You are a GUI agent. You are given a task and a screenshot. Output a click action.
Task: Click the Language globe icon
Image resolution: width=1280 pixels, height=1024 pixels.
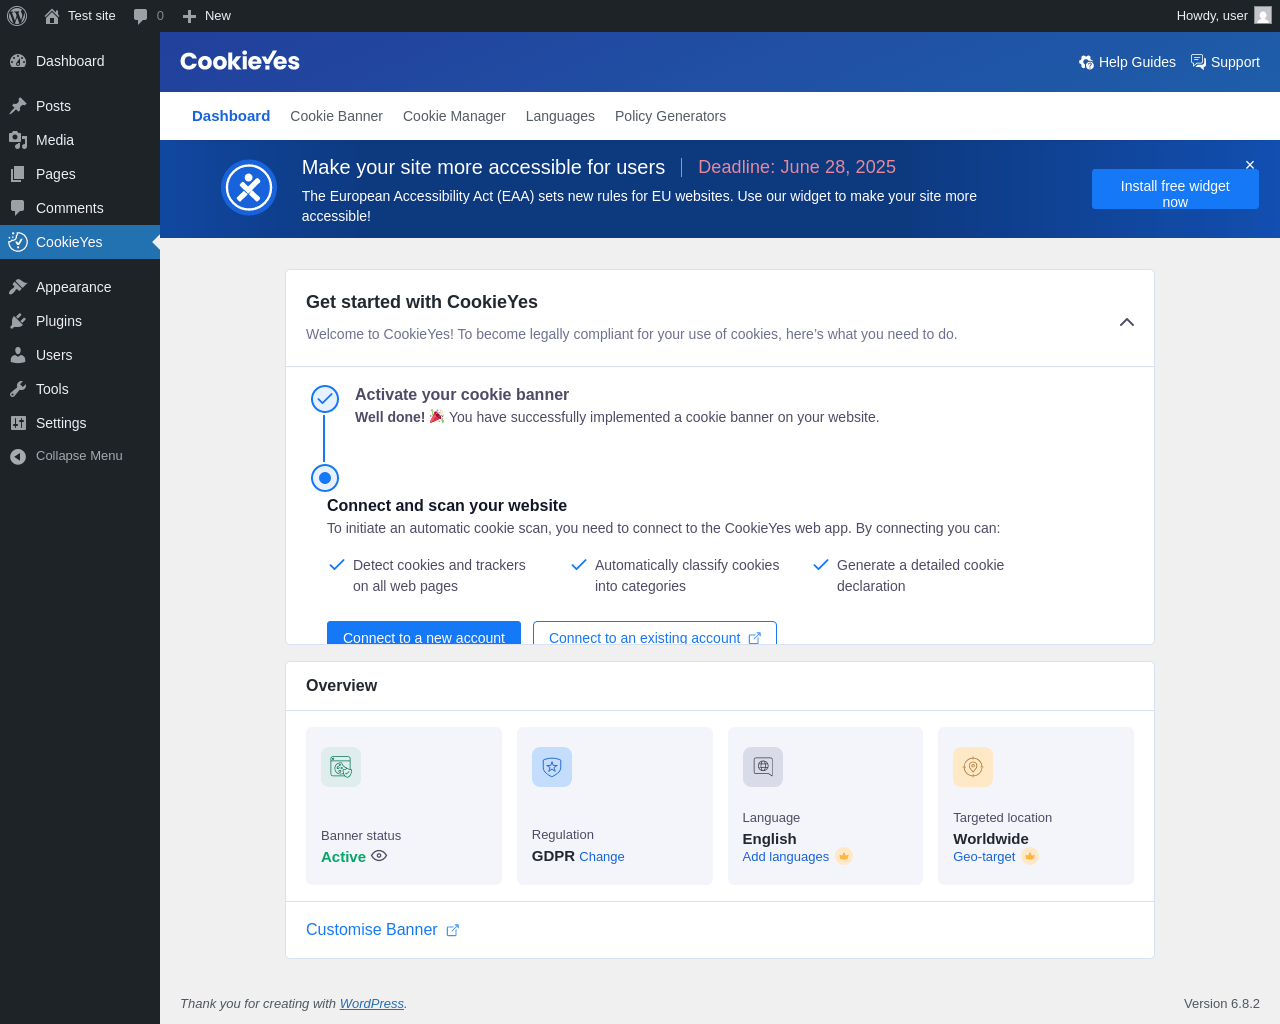point(763,767)
